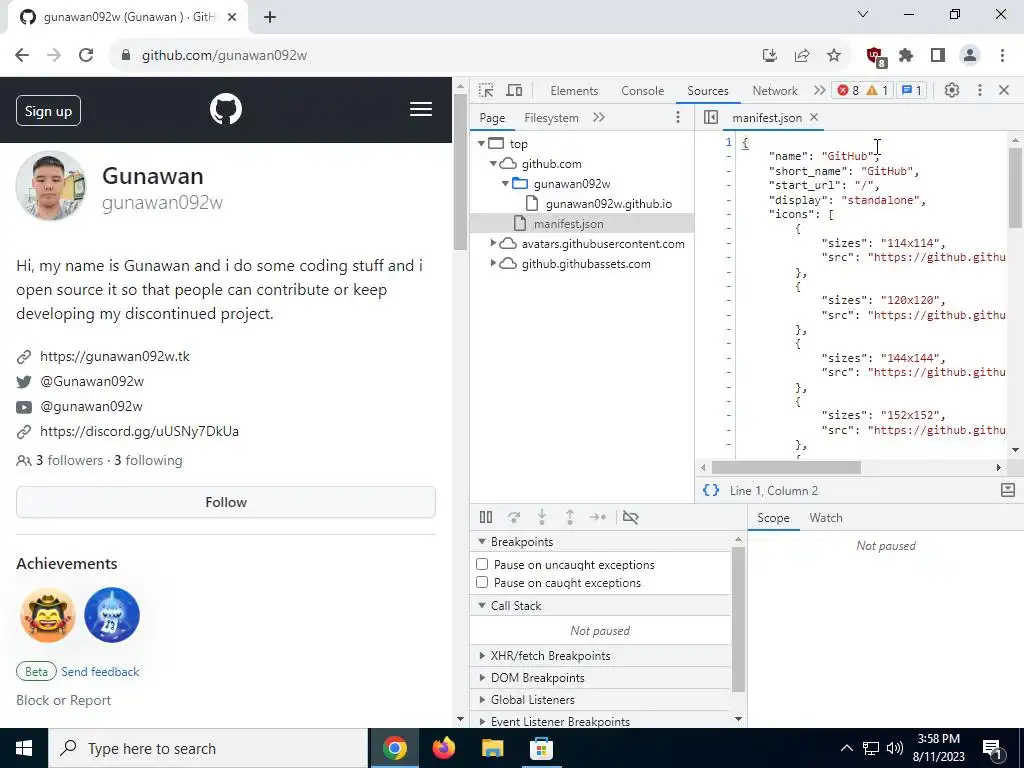Image resolution: width=1024 pixels, height=768 pixels.
Task: Open the discord.gg invite link
Action: click(139, 431)
